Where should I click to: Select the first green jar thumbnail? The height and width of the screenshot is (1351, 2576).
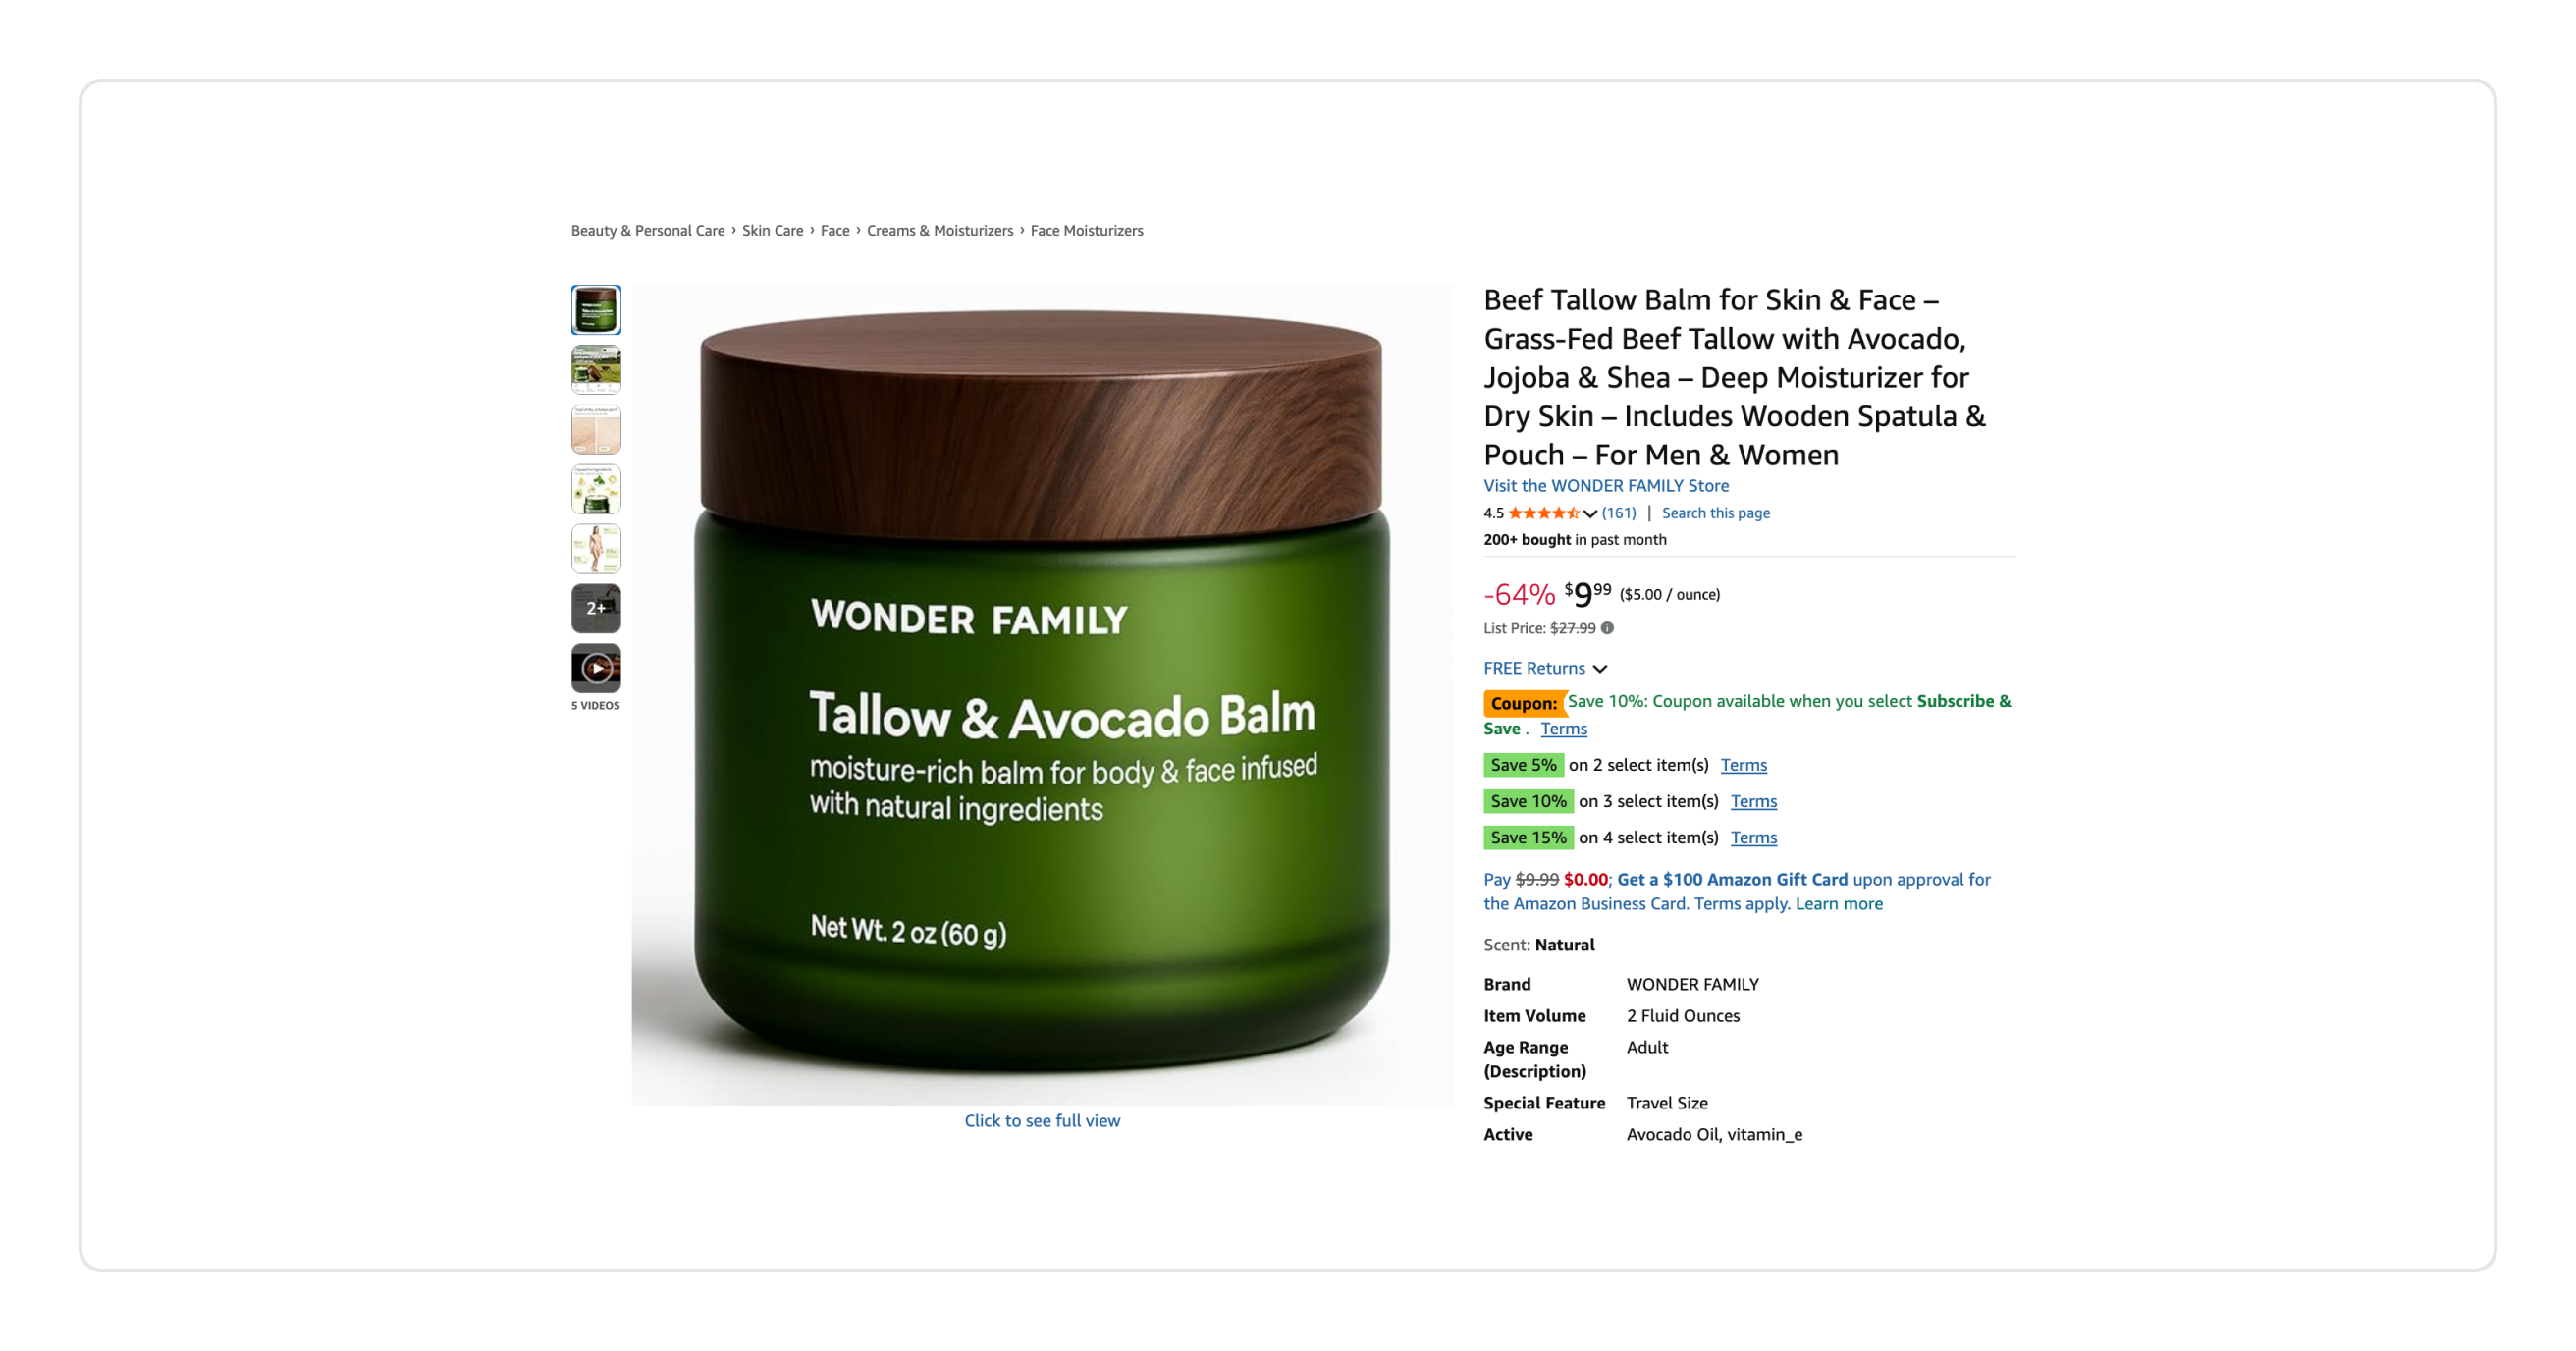click(x=596, y=309)
